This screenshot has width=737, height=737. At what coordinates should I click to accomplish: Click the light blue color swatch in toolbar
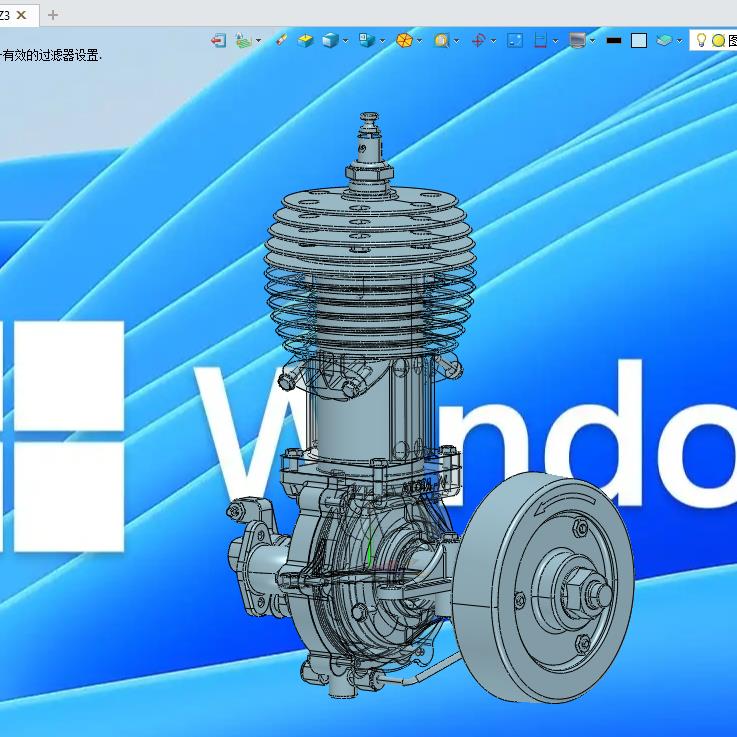639,40
